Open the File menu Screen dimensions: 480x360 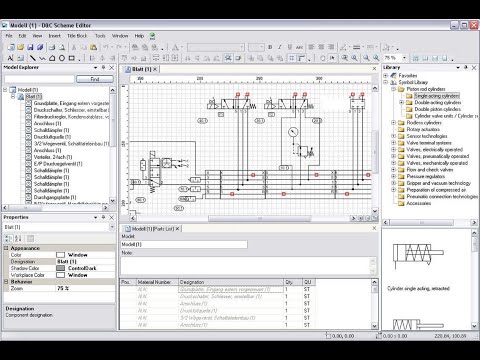pyautogui.click(x=9, y=36)
